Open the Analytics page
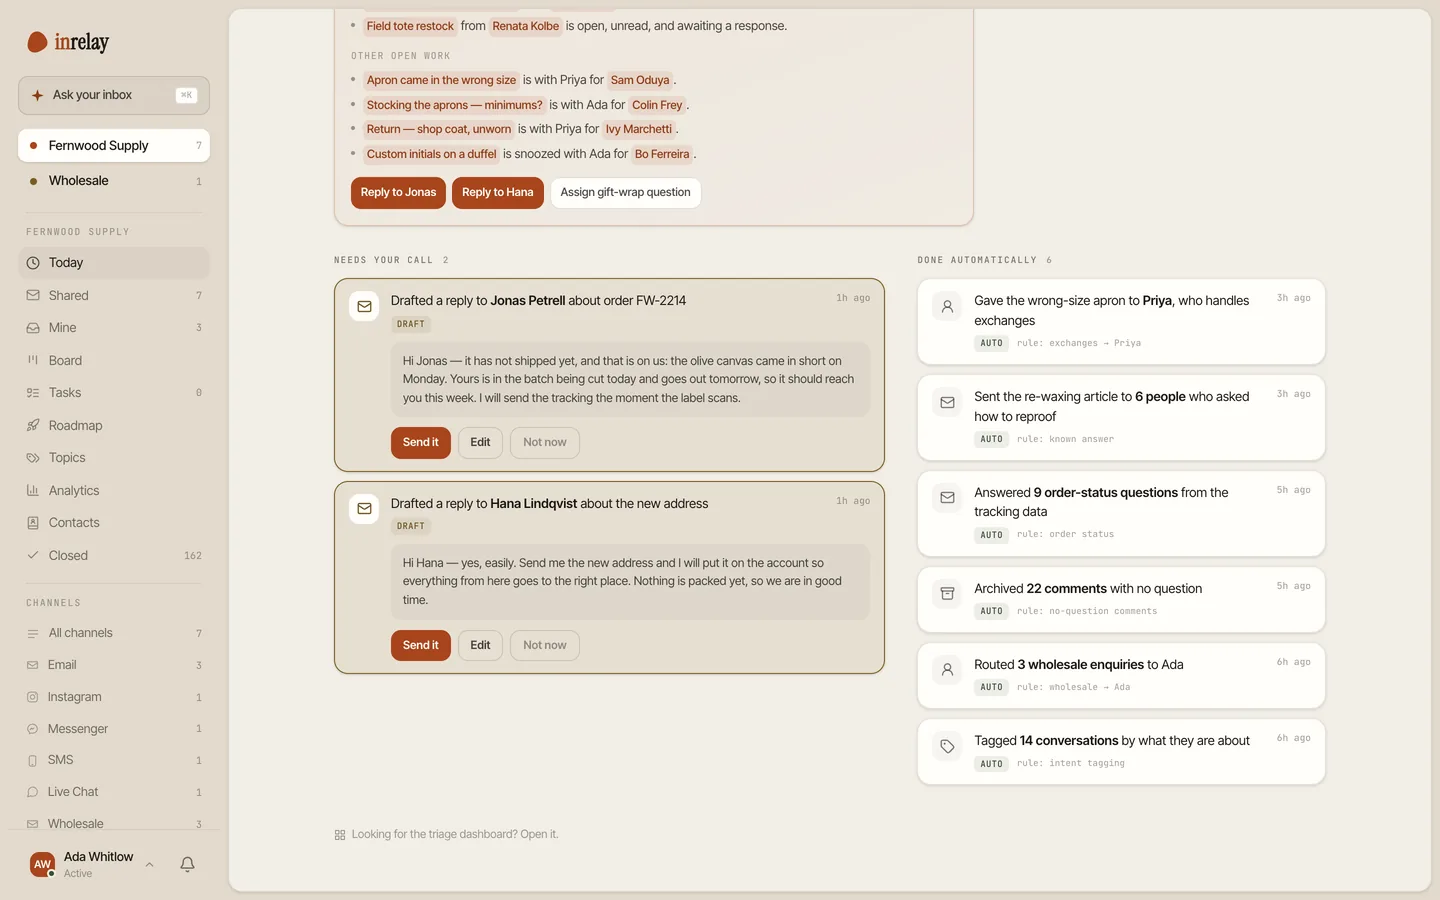 tap(114, 490)
